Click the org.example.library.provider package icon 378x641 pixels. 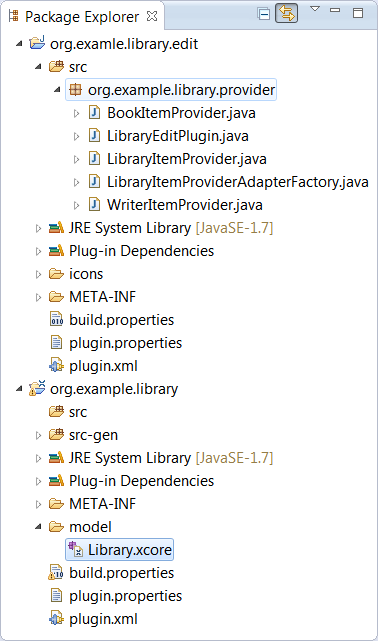click(x=76, y=90)
